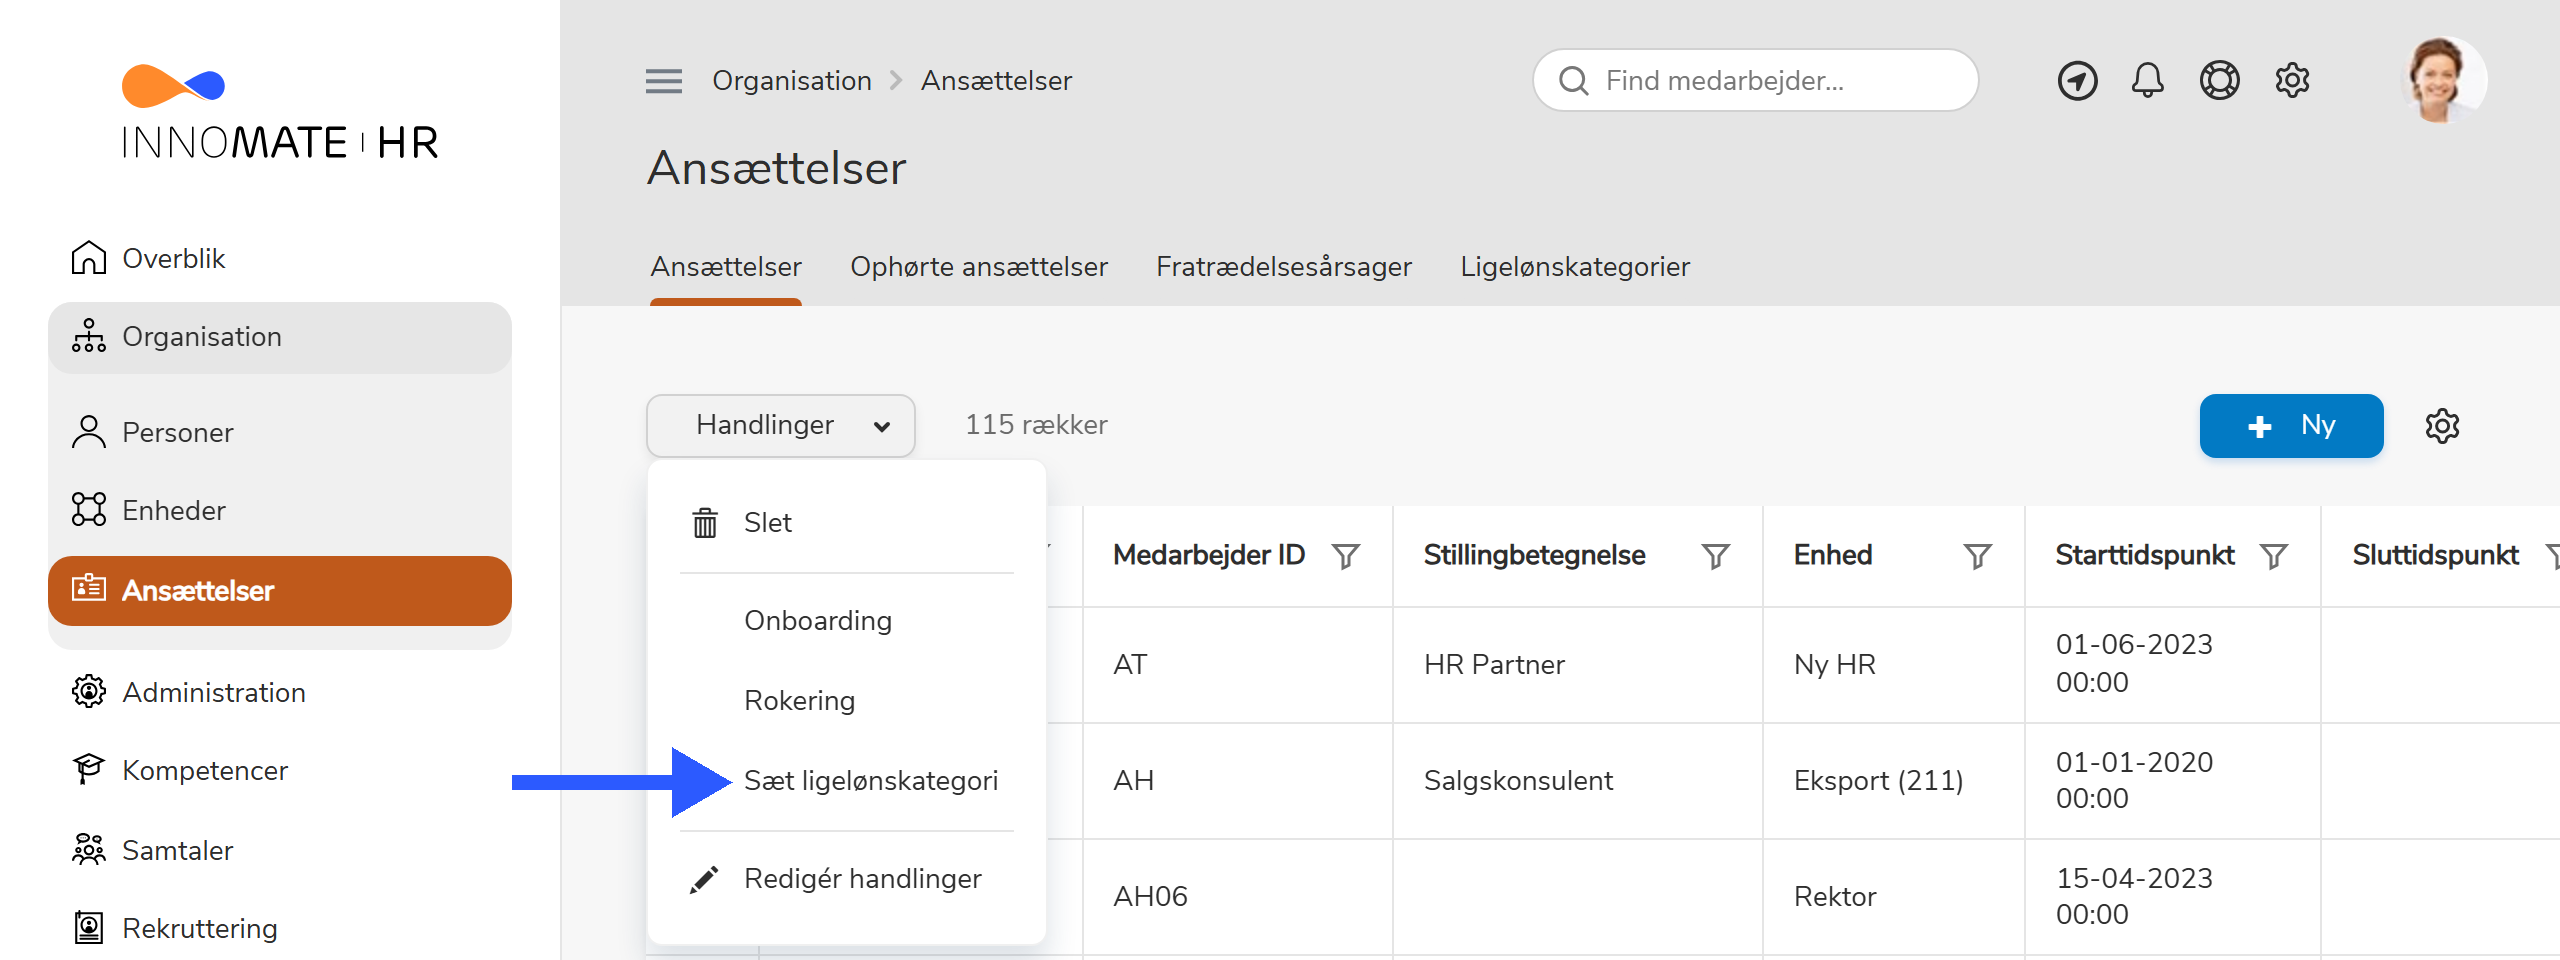The image size is (2560, 960).
Task: Click the Ansættelser sidebar icon
Action: coord(89,588)
